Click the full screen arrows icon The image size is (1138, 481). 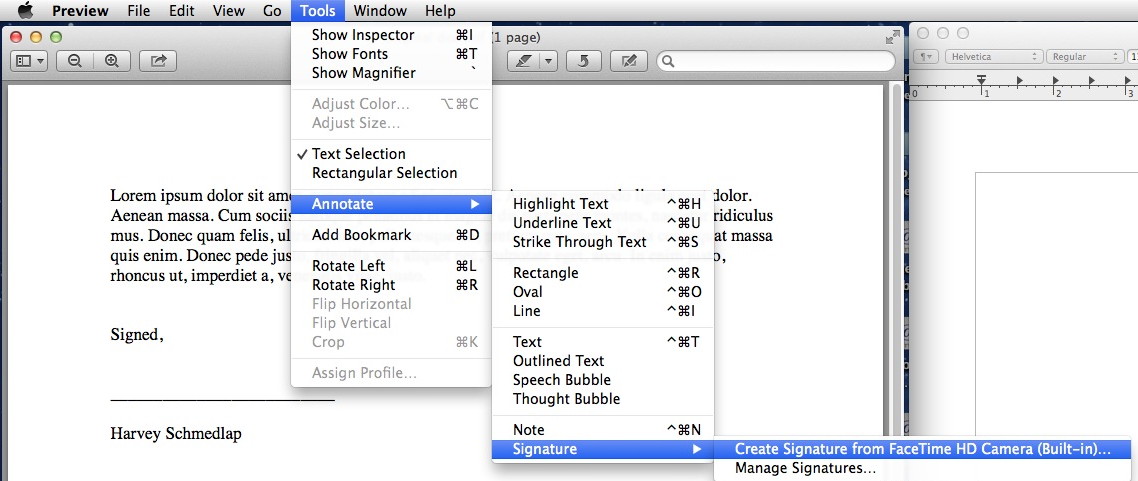[892, 38]
